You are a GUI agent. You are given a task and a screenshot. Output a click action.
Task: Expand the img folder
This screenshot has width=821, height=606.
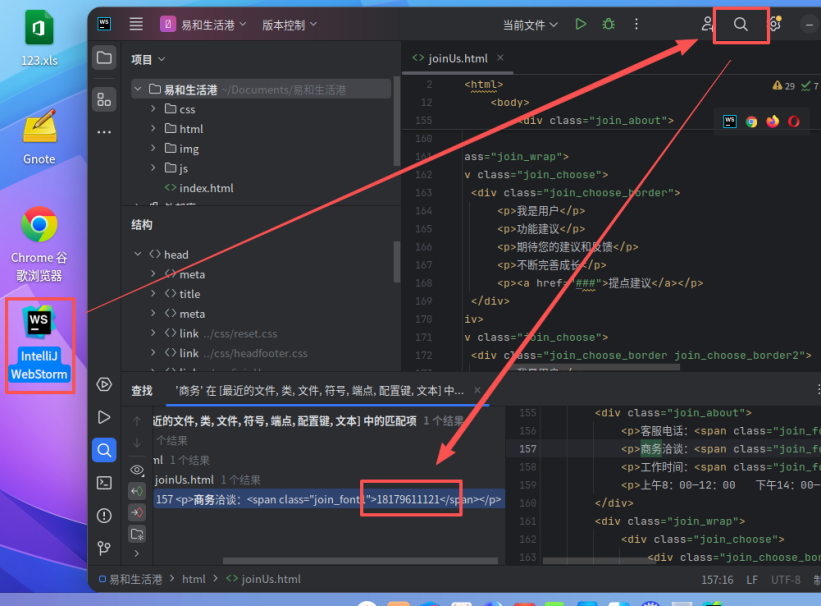[x=153, y=148]
